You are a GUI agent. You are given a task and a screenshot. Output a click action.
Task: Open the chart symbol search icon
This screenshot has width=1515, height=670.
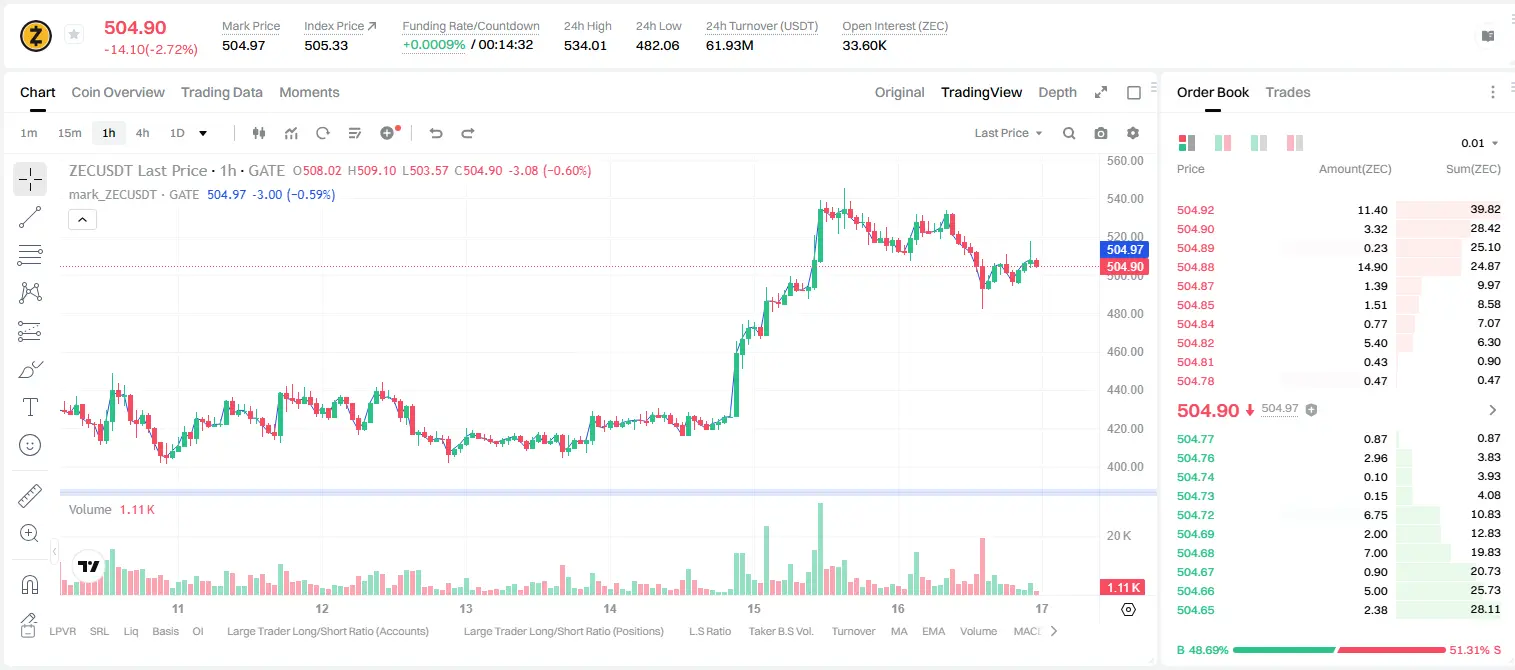coord(1069,133)
